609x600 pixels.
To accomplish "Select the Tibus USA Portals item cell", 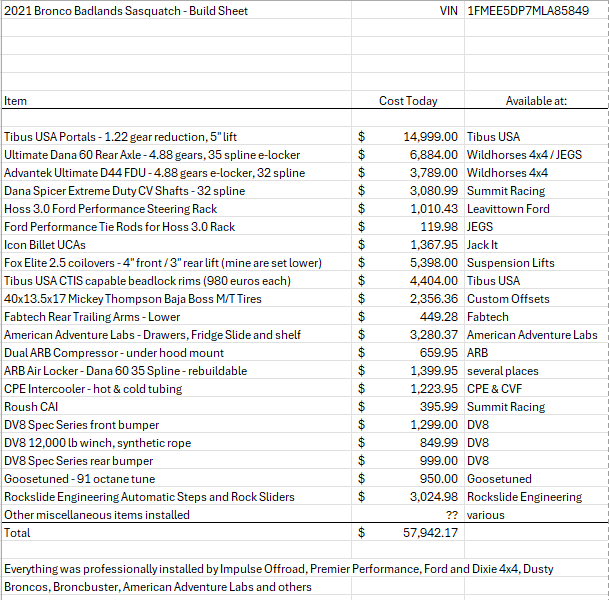I will (x=176, y=137).
